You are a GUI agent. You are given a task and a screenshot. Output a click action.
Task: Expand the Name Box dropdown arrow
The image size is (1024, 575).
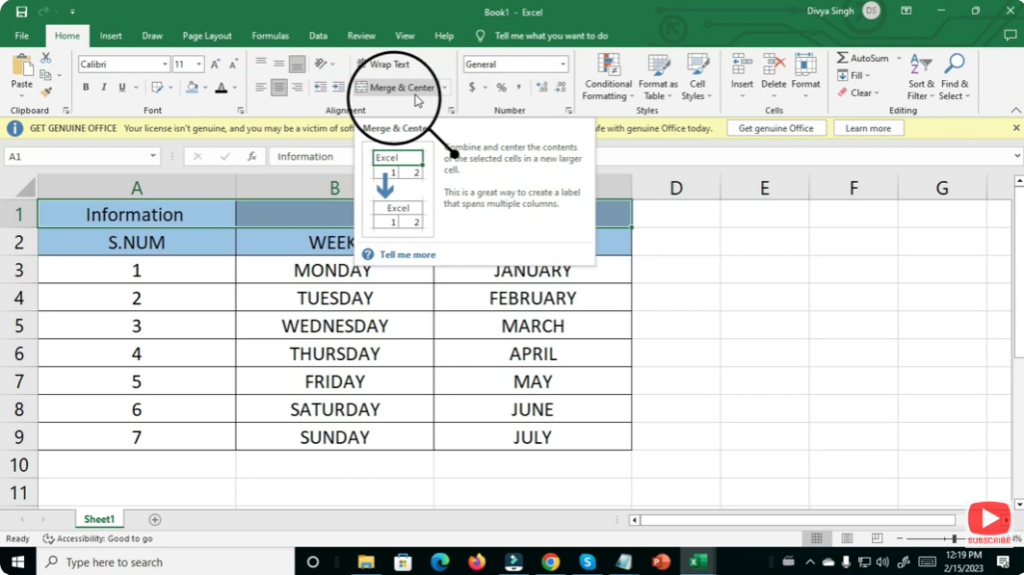[153, 157]
